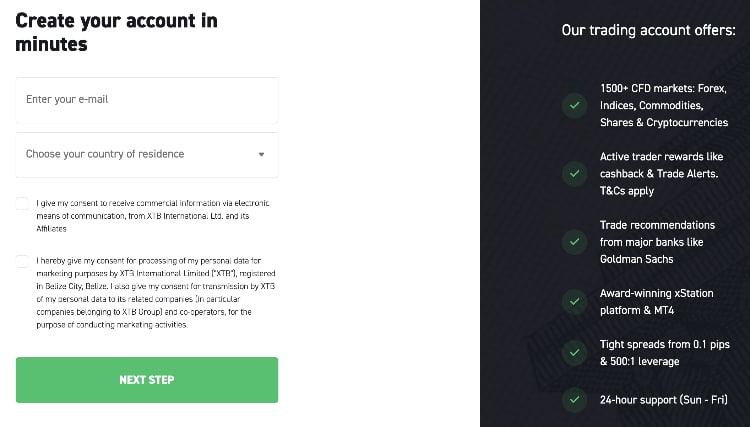Click the NEXT STEP button
Viewport: 750px width, 427px height.
pos(147,380)
